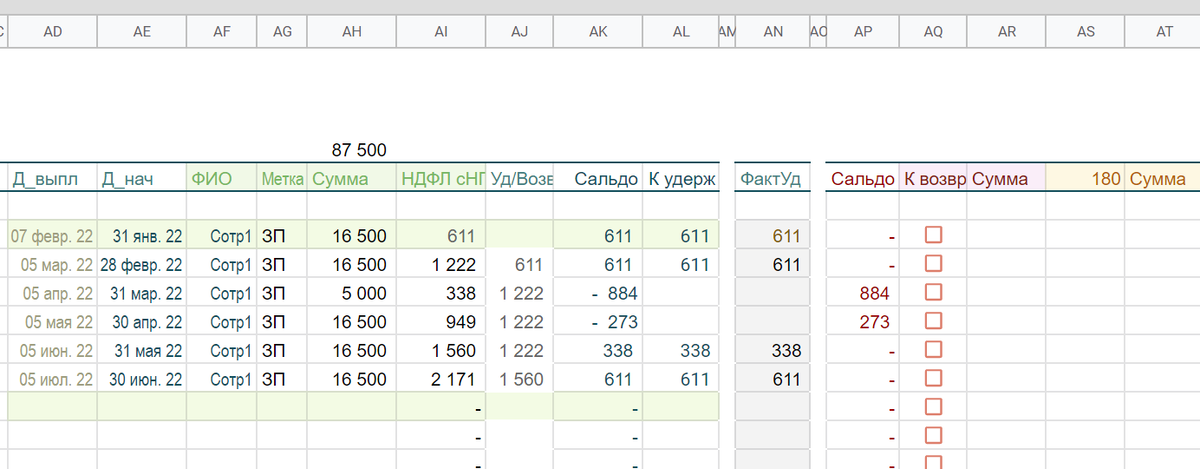Image resolution: width=1200 pixels, height=469 pixels.
Task: Select column AN header
Action: point(773,32)
